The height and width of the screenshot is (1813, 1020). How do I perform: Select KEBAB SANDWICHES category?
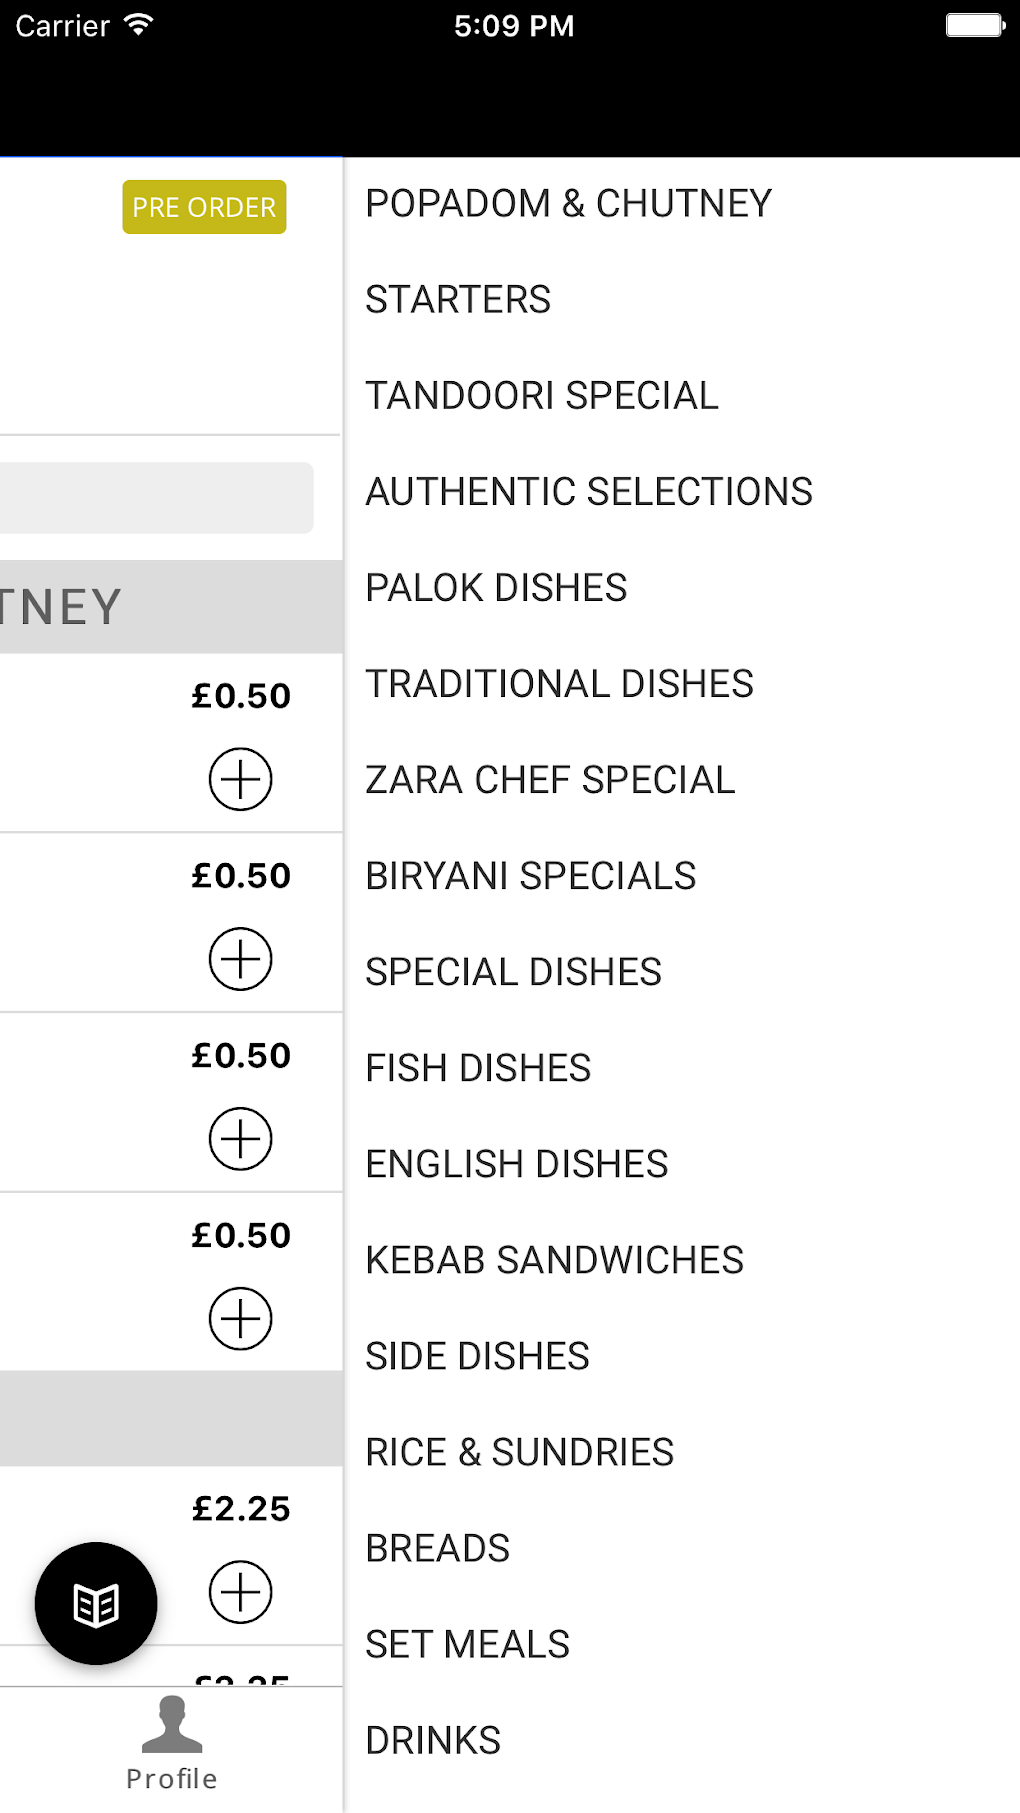point(554,1260)
